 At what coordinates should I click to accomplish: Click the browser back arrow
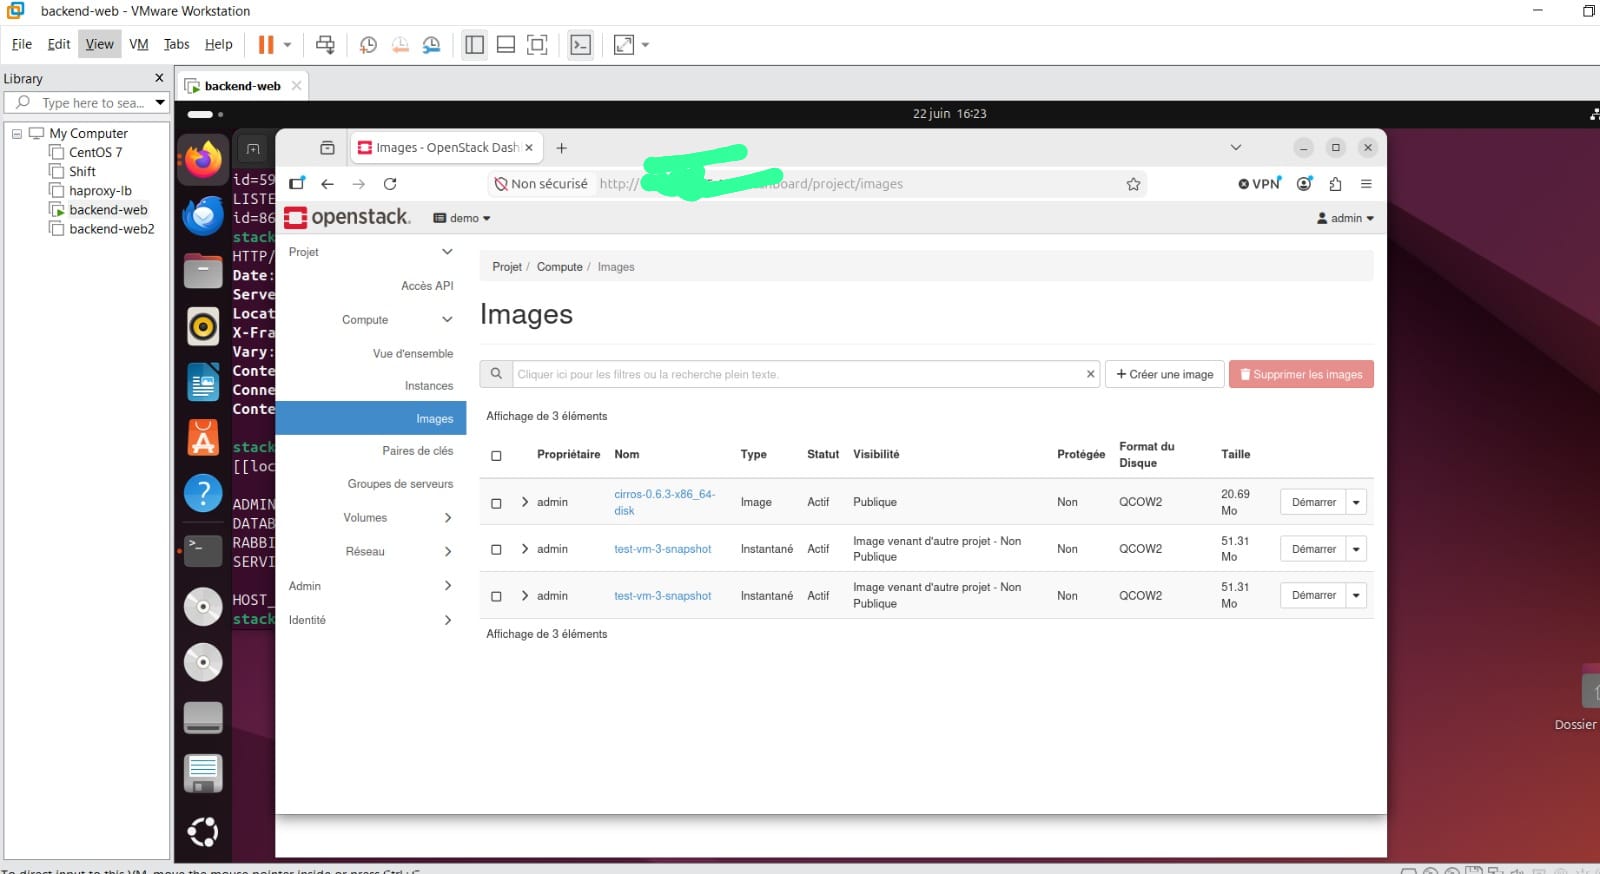pos(327,184)
